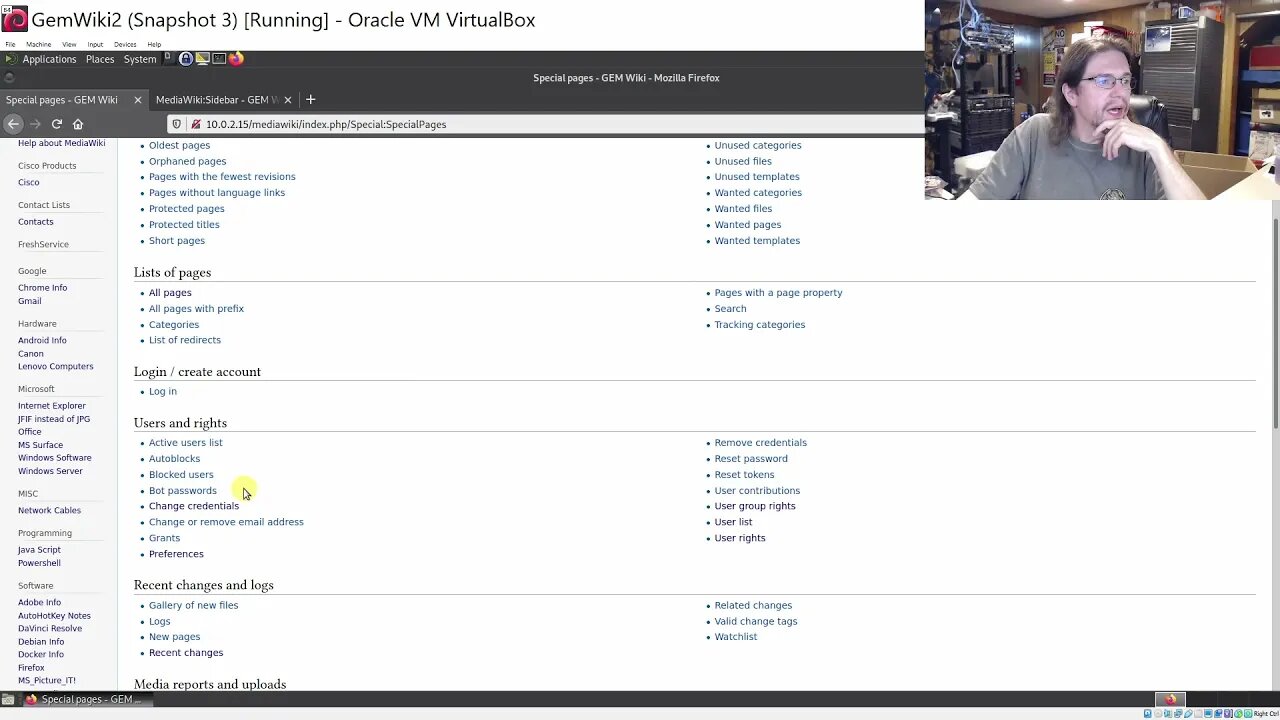
Task: Open the Places menu
Action: tap(100, 59)
